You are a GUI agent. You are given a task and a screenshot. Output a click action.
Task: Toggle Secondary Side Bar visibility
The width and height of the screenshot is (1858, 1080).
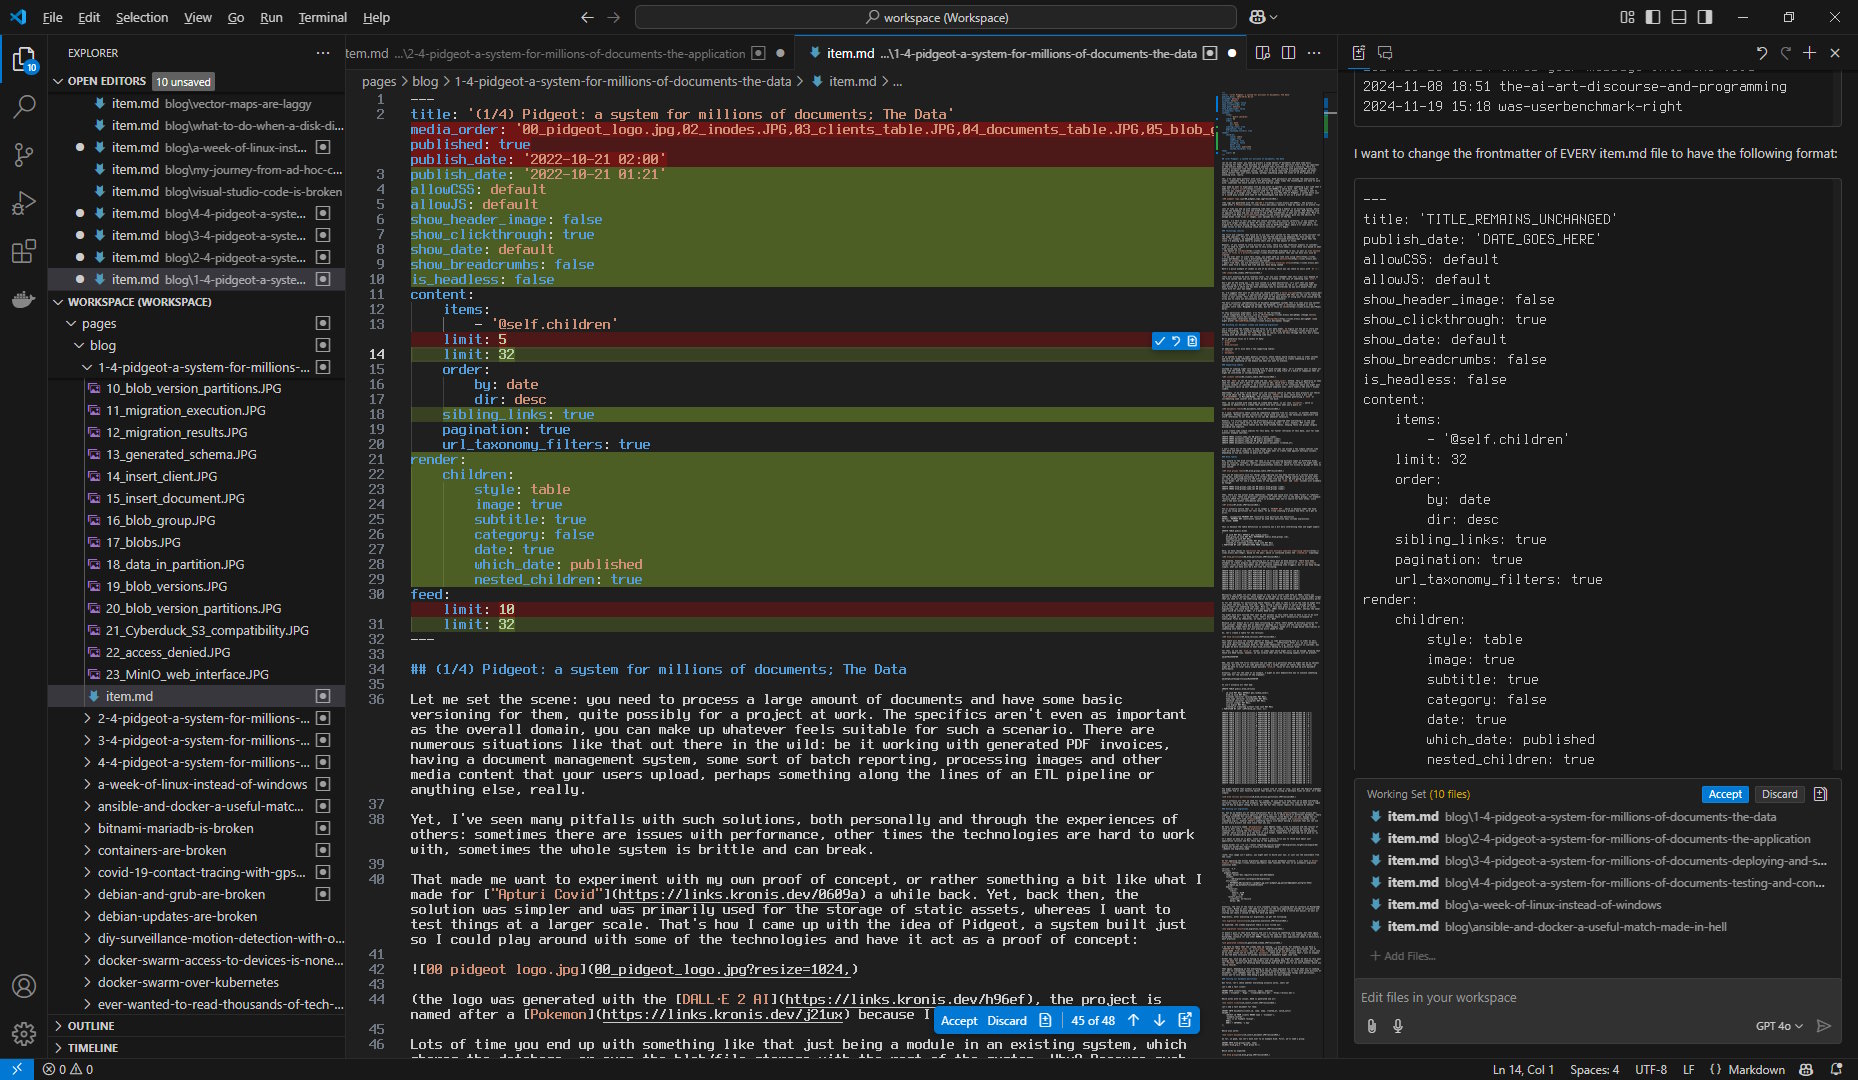point(1705,17)
